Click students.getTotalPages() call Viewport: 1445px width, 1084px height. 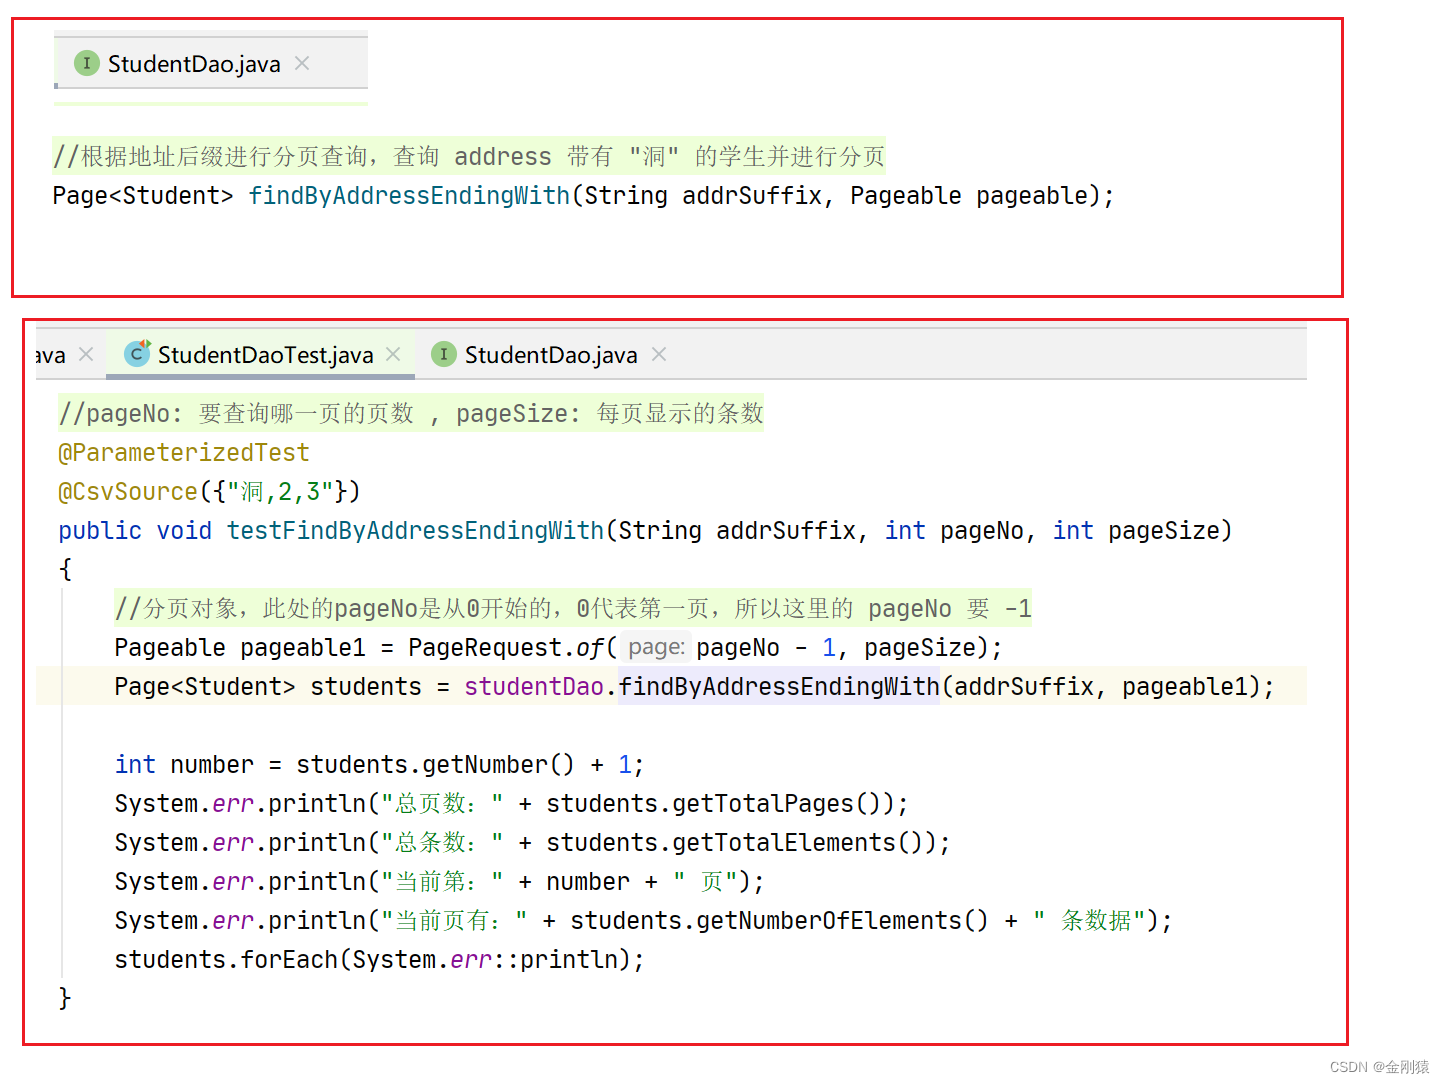point(720,804)
